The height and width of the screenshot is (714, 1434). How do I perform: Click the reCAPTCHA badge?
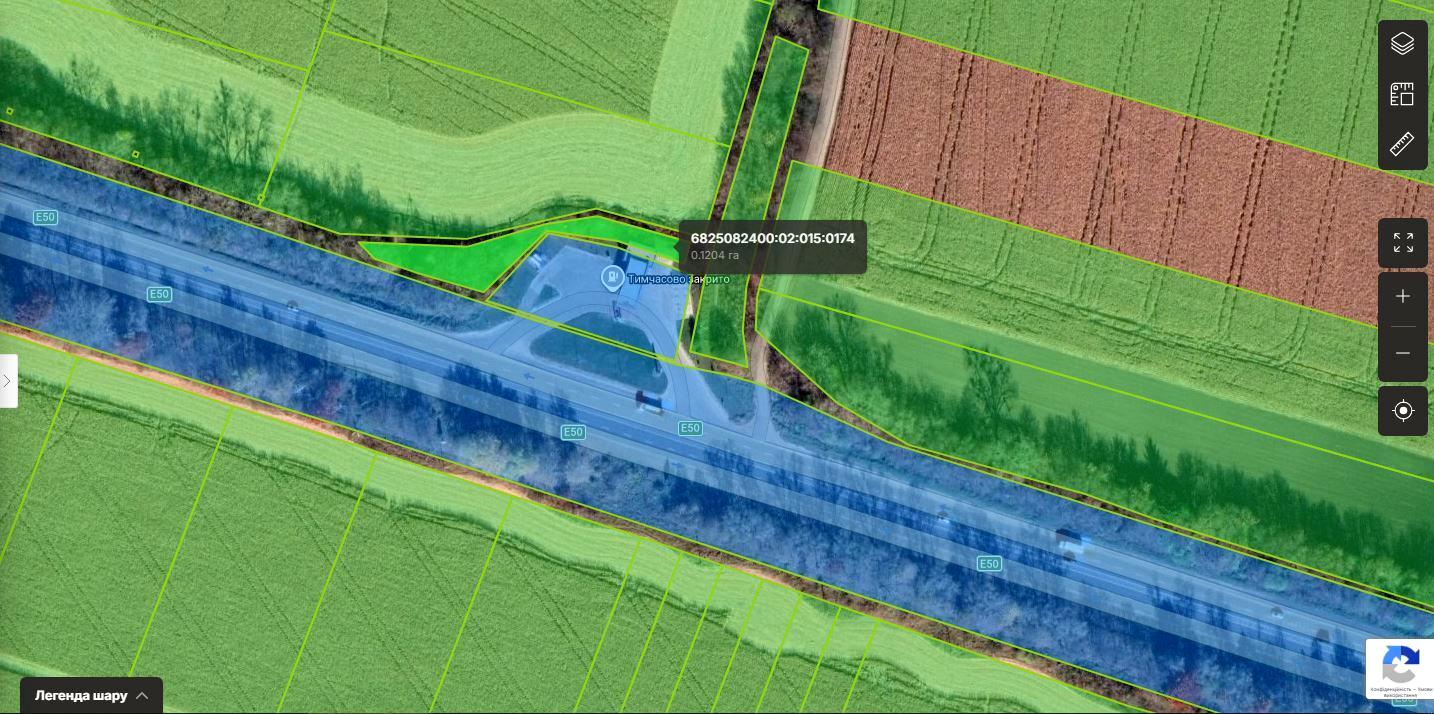pyautogui.click(x=1399, y=668)
